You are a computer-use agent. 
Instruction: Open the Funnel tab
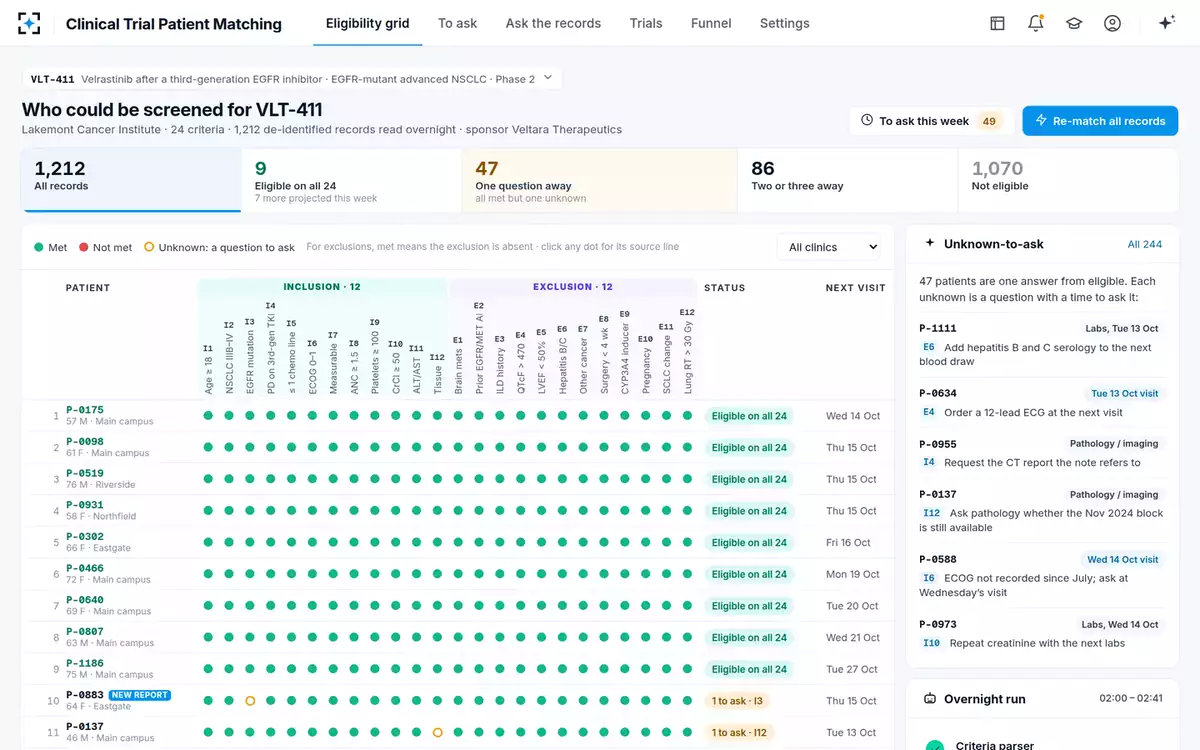[711, 23]
